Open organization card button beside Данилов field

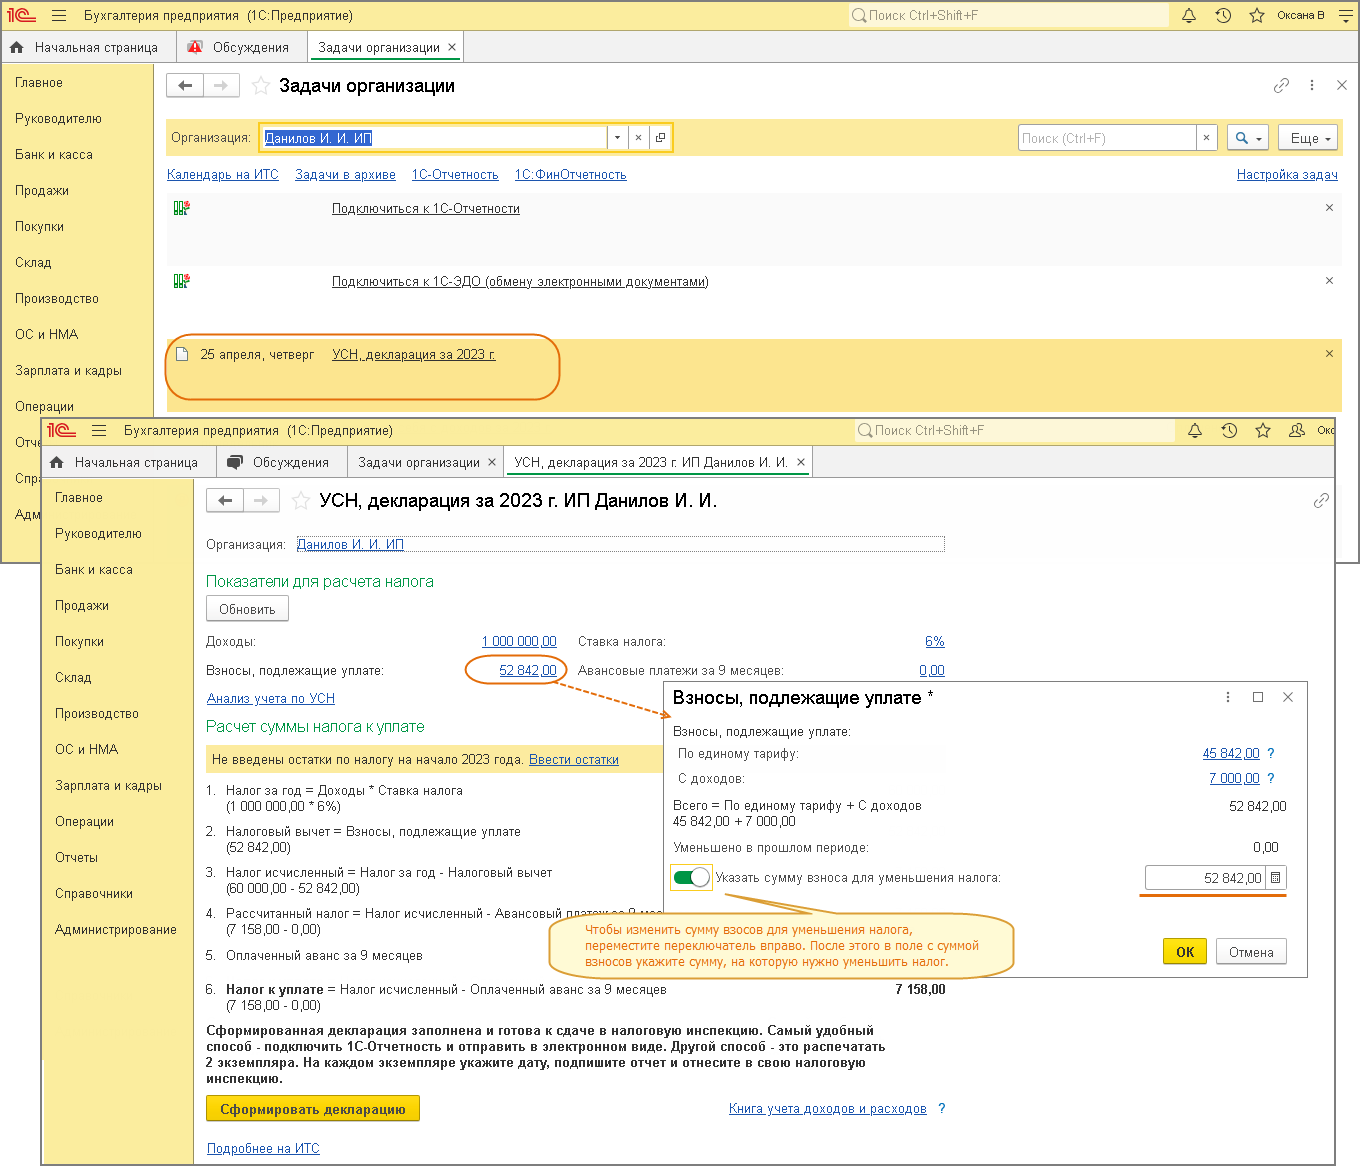pos(660,138)
